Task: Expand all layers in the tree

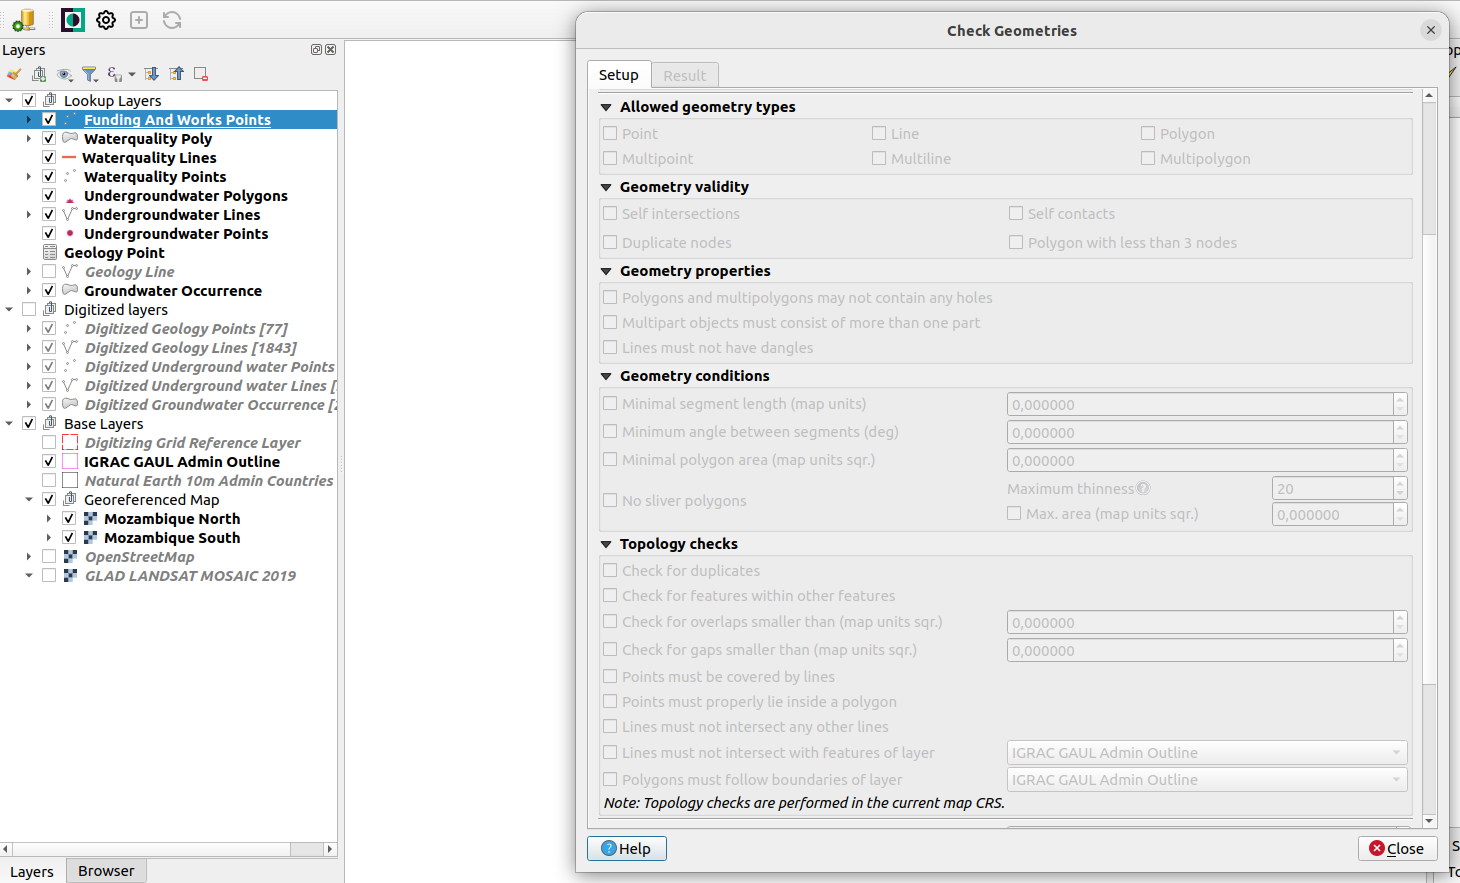Action: tap(151, 74)
